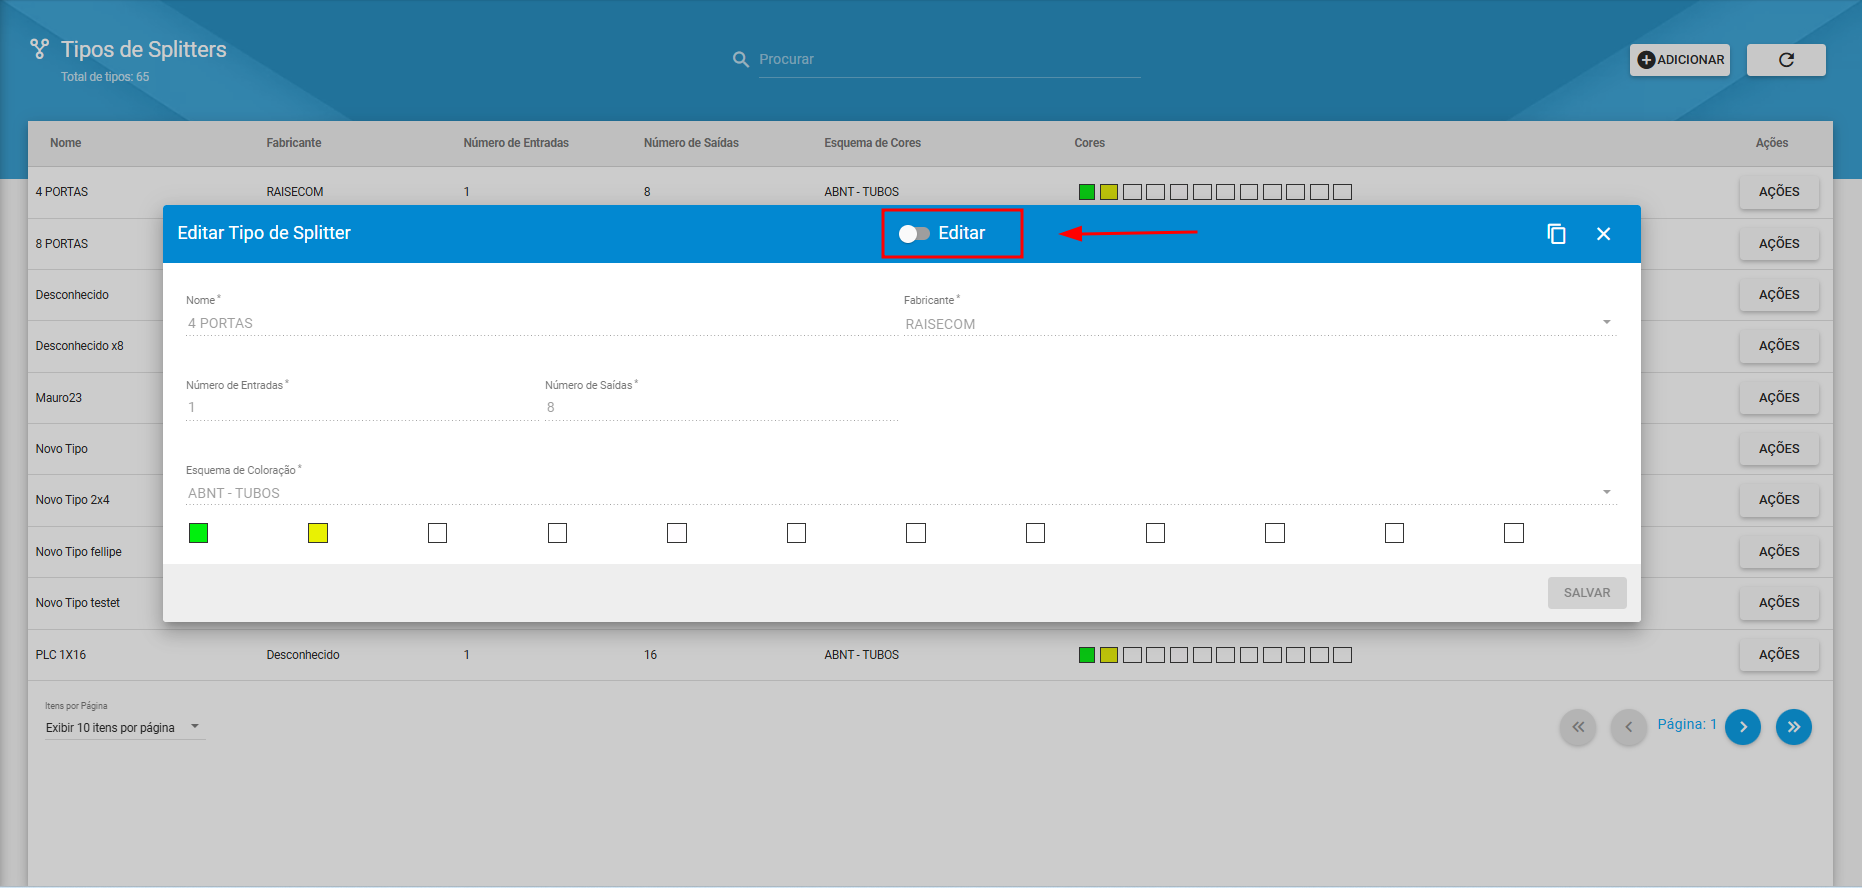
Task: Click the Novo Tipo fellipe row name
Action: (x=78, y=552)
